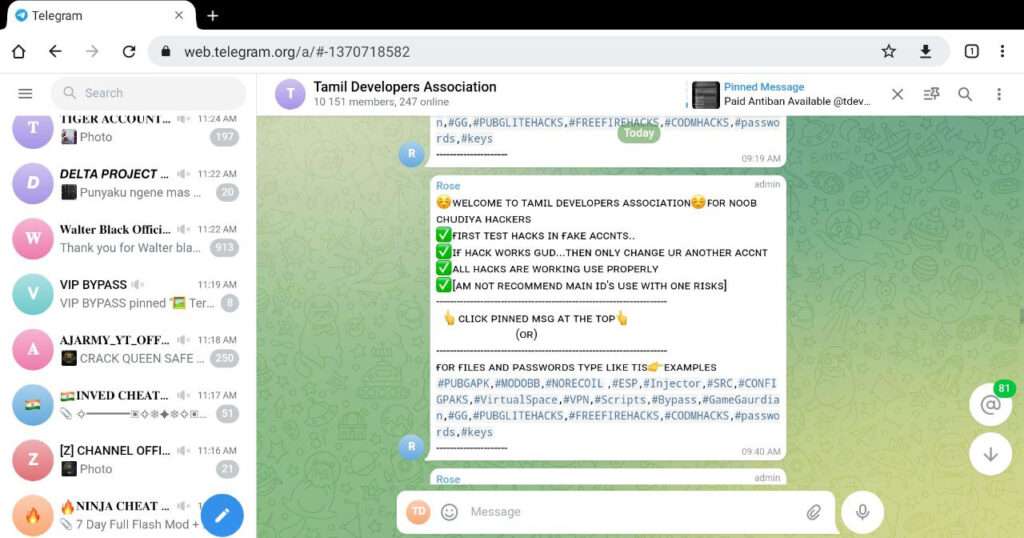Open browser downloads icon
The height and width of the screenshot is (538, 1024).
(x=925, y=52)
